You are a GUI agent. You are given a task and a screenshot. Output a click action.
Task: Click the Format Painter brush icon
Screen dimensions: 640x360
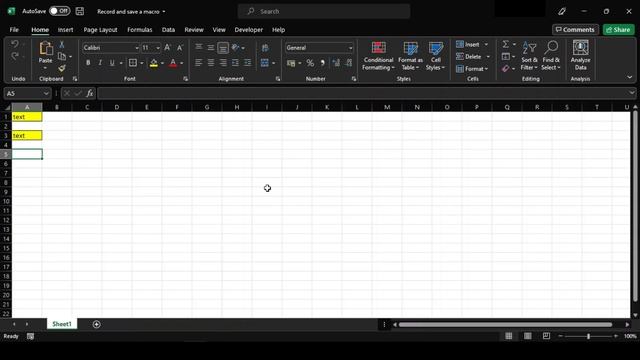[x=62, y=68]
